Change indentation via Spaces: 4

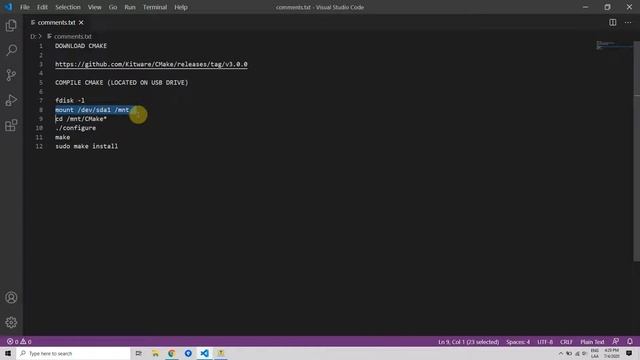click(x=518, y=342)
